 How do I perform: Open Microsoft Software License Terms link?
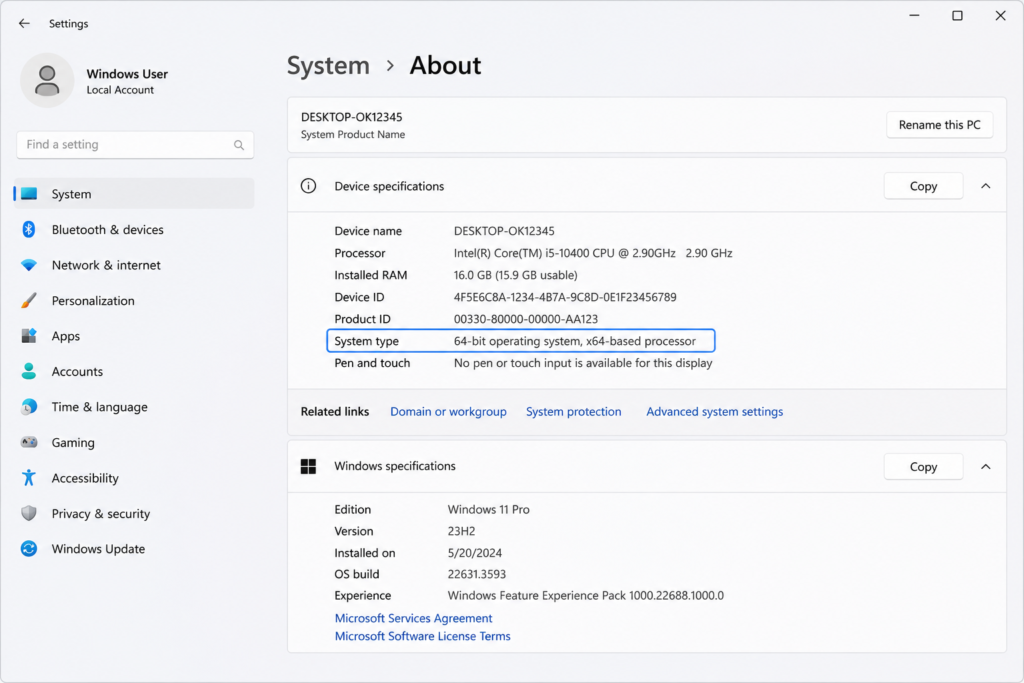coord(423,636)
